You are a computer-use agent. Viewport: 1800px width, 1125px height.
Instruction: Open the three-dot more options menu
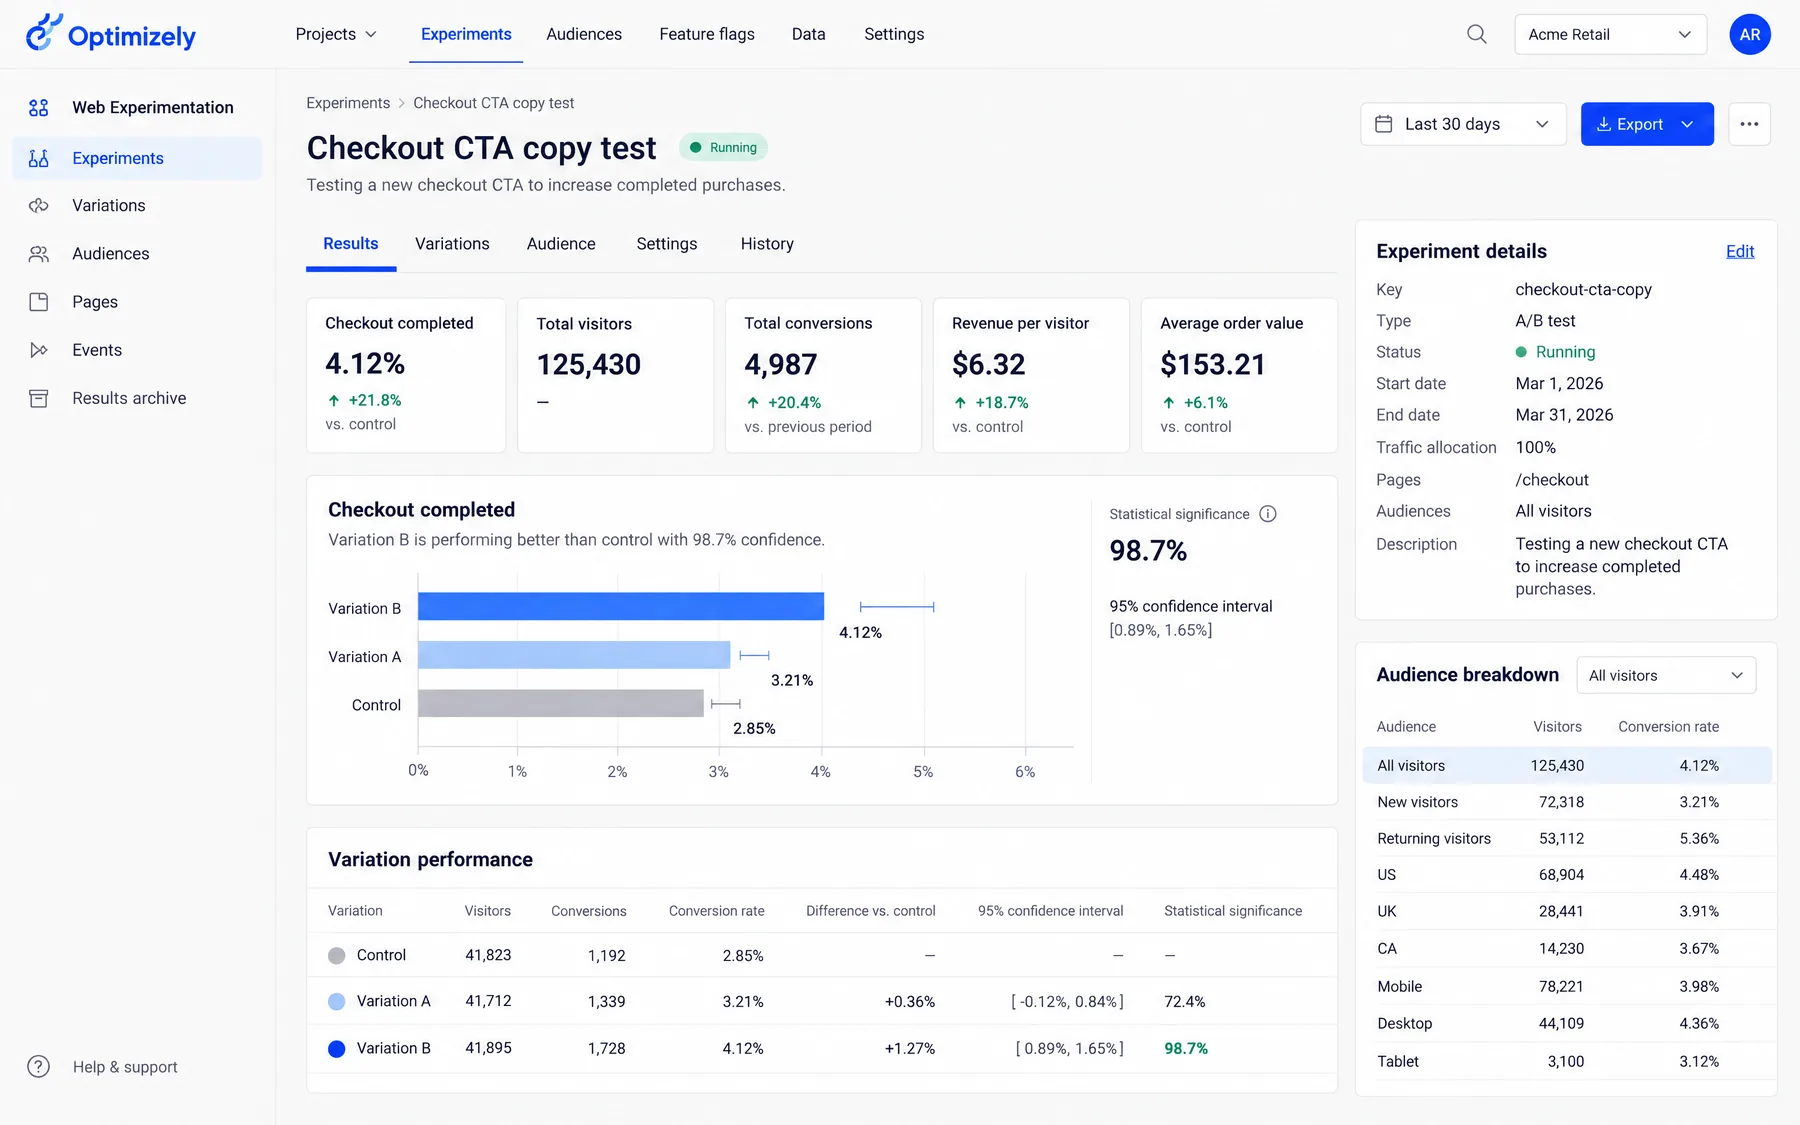(1749, 124)
